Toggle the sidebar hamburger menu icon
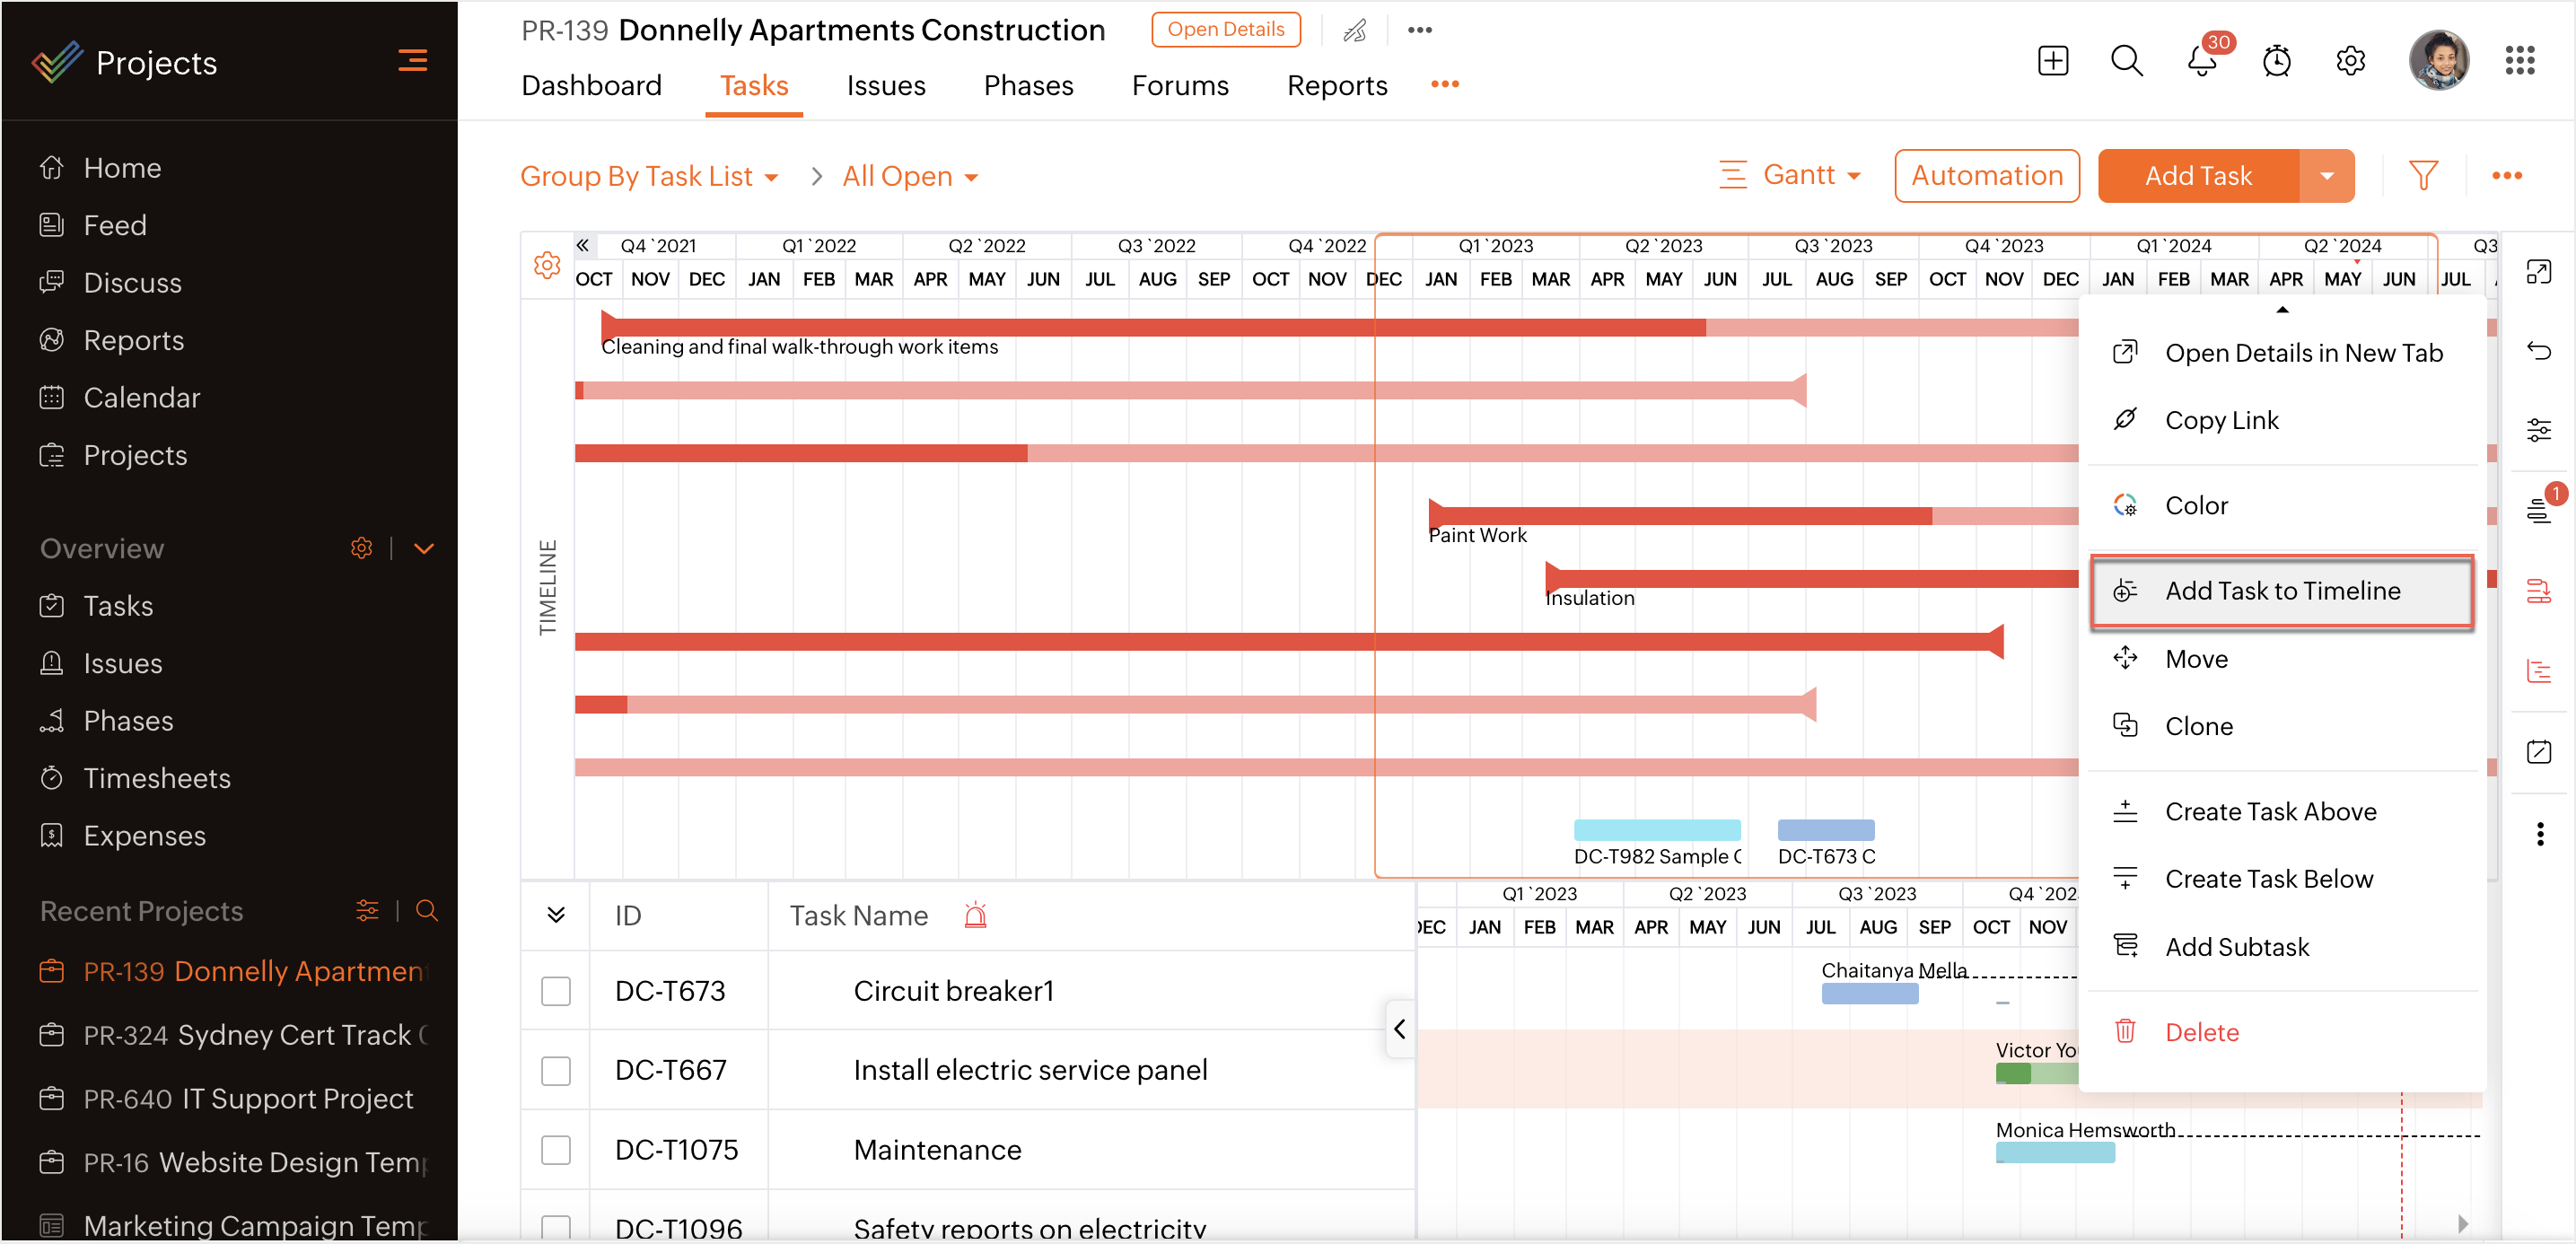The height and width of the screenshot is (1244, 2576). tap(412, 62)
